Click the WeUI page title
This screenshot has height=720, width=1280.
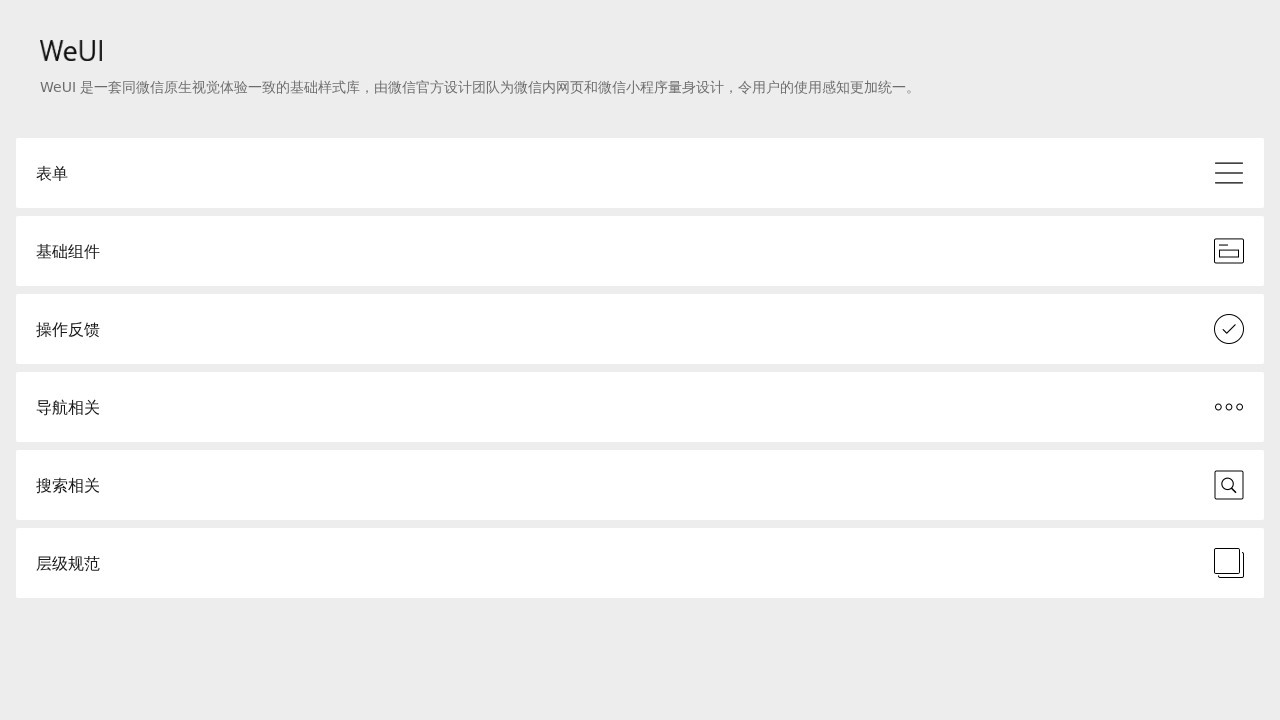click(x=72, y=51)
